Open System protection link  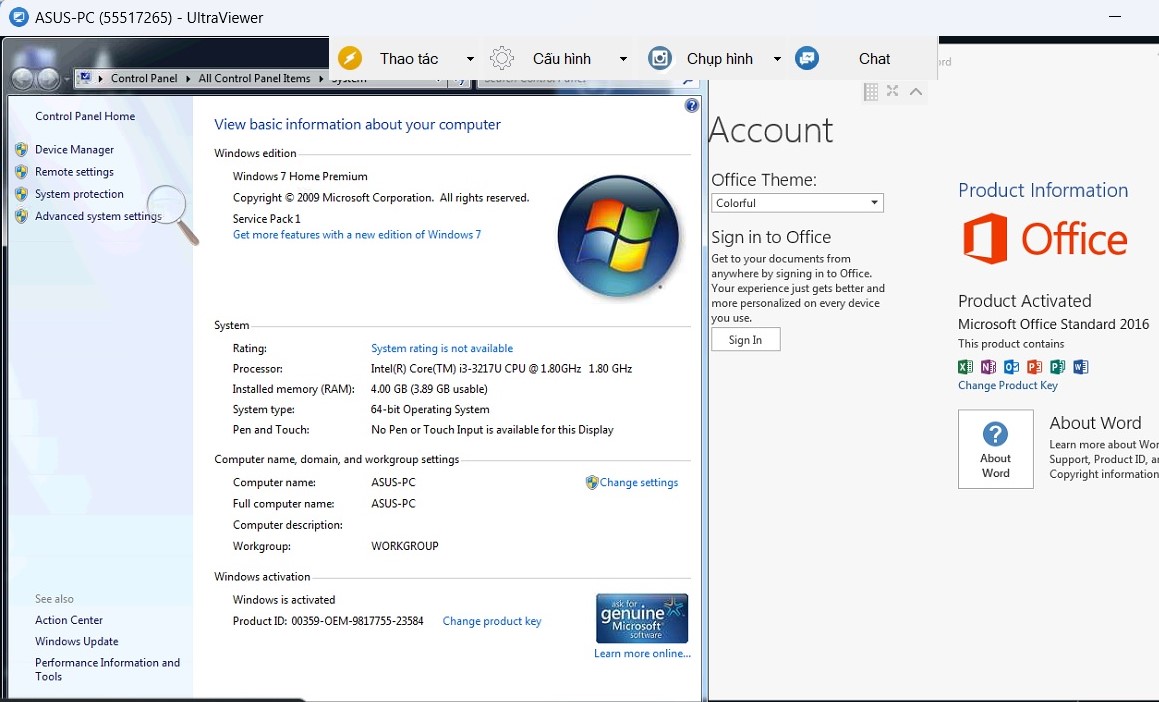(x=79, y=194)
